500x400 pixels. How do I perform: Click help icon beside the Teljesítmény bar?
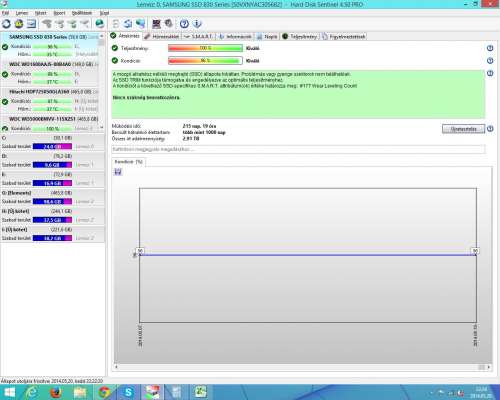click(x=490, y=48)
